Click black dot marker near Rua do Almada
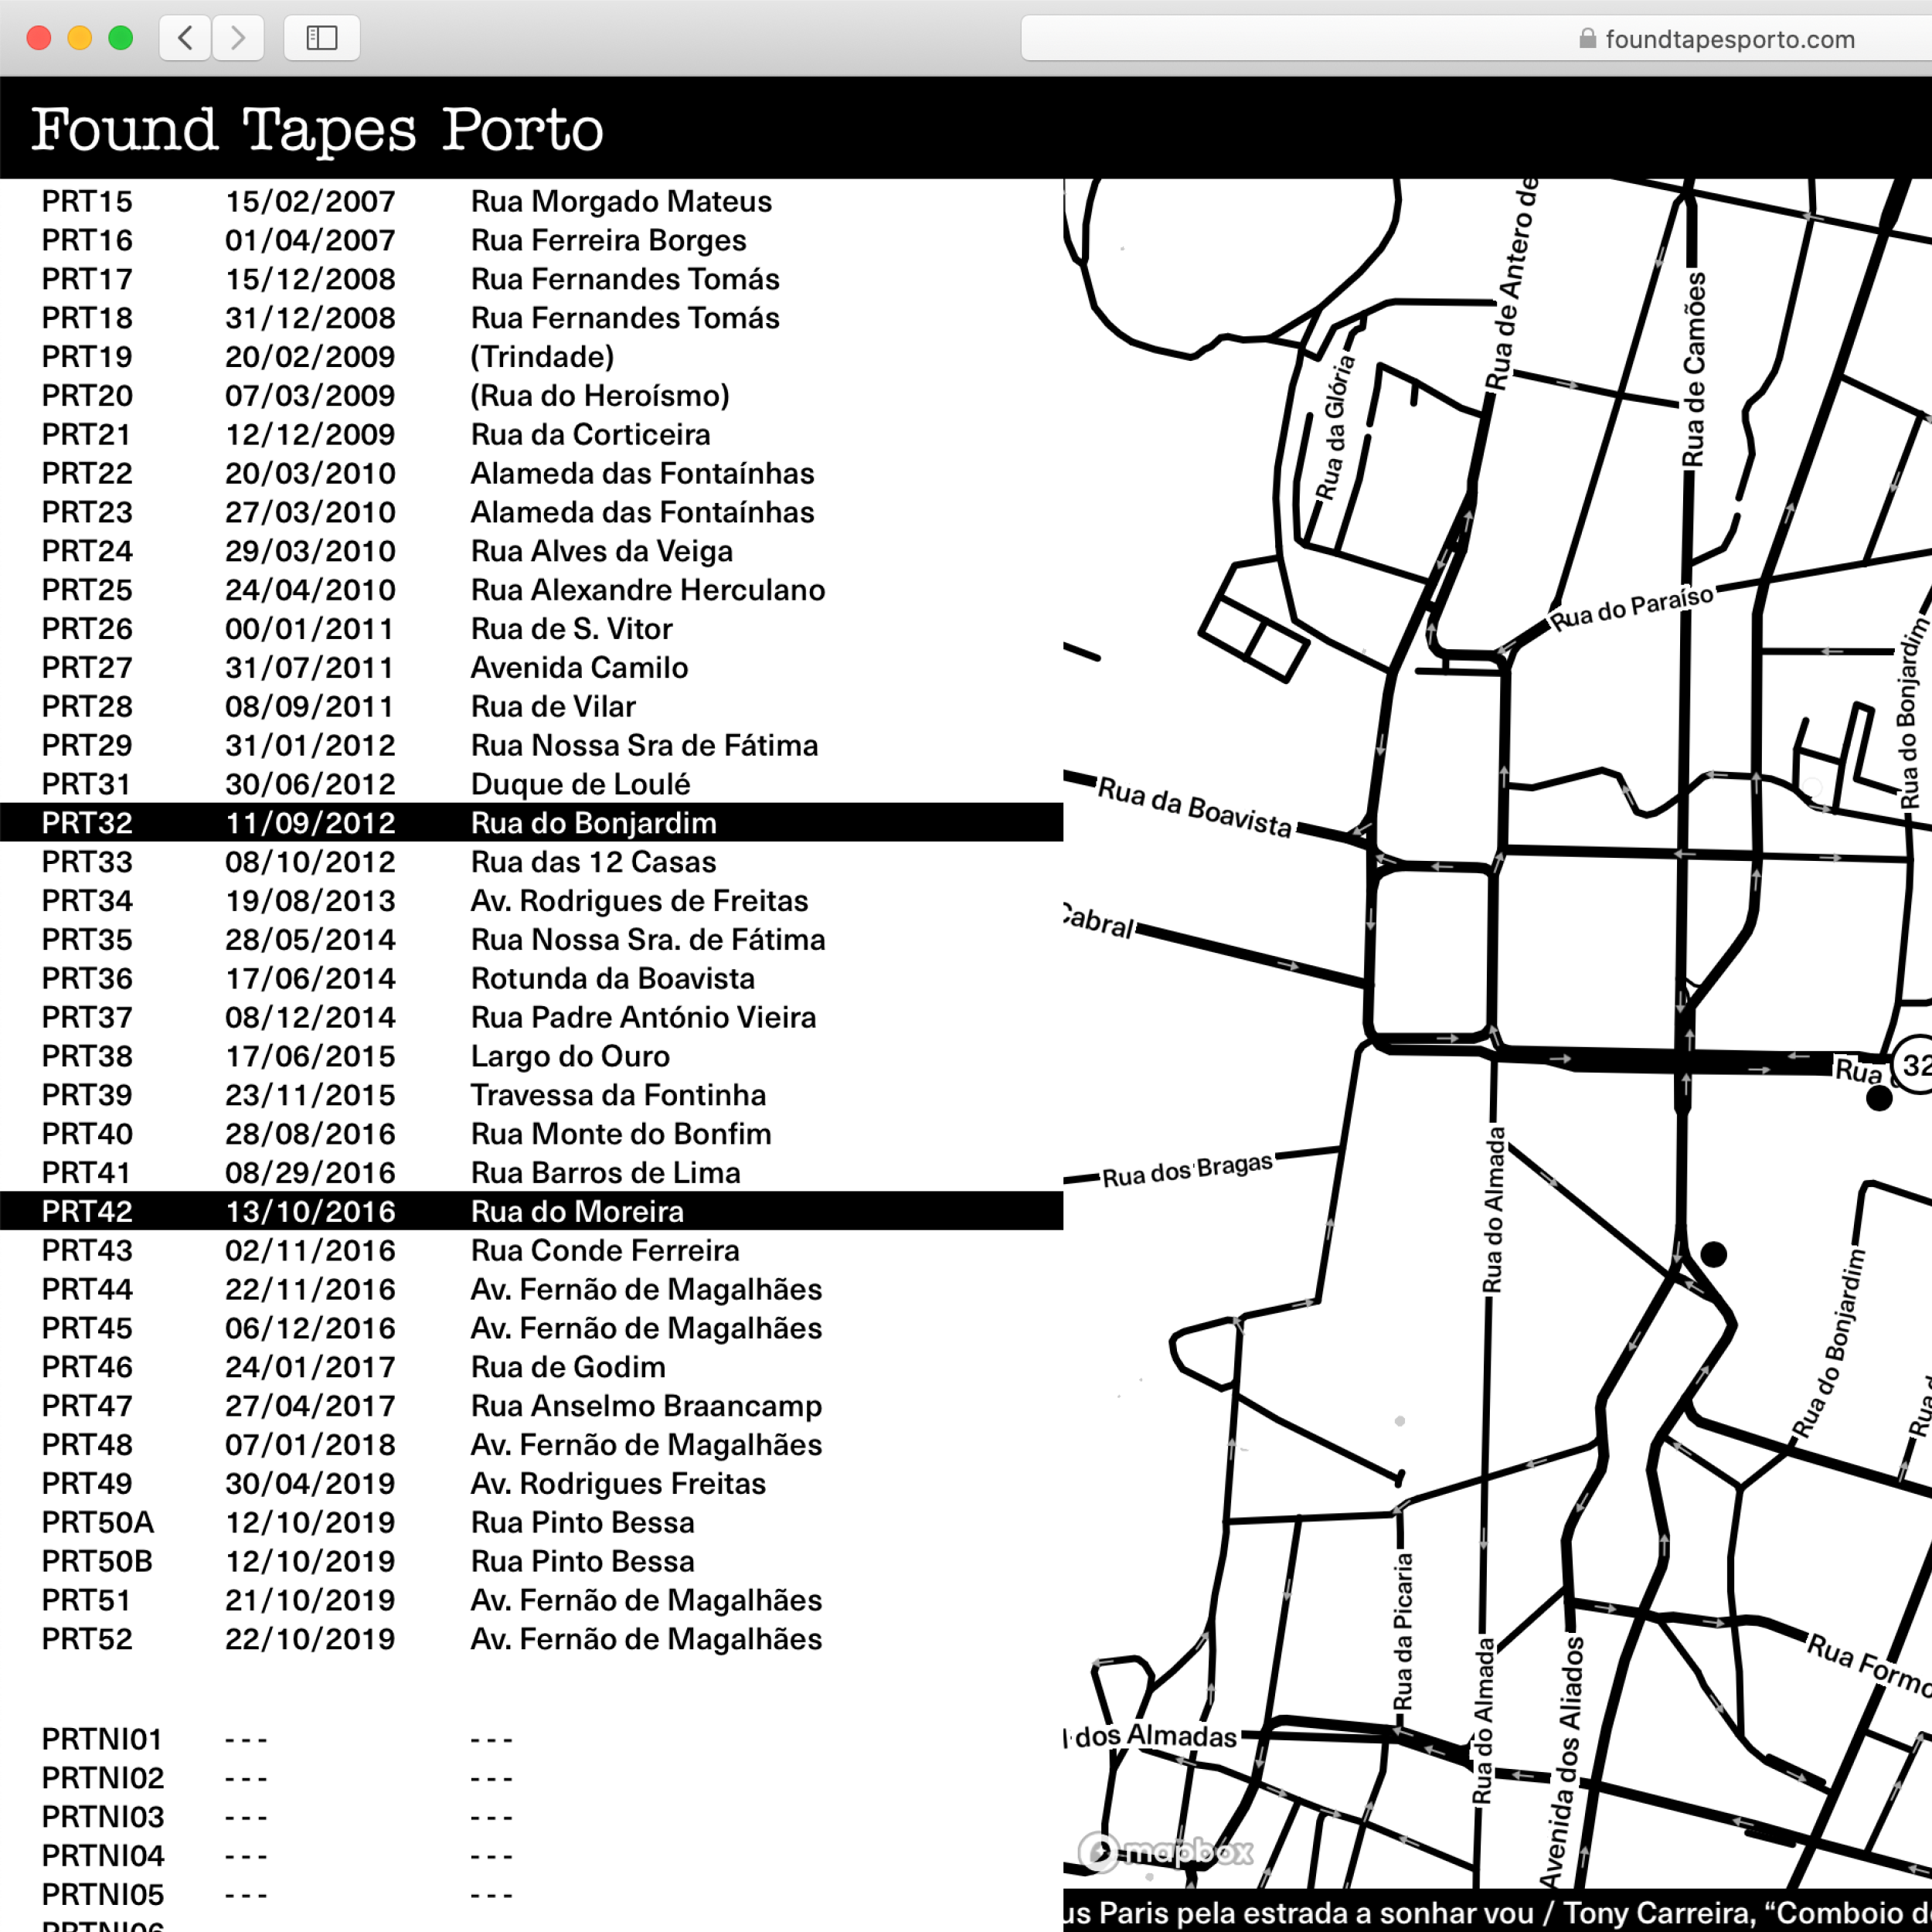Image resolution: width=1932 pixels, height=1932 pixels. pyautogui.click(x=1714, y=1254)
